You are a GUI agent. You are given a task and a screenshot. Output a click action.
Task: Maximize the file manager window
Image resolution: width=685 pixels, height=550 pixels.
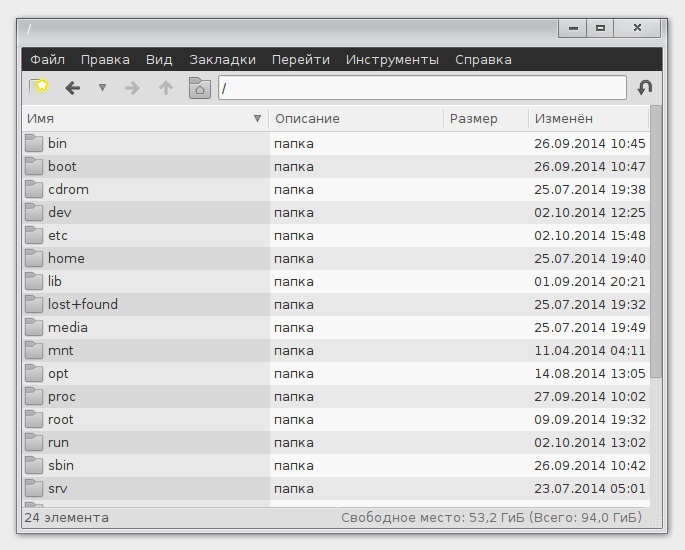click(601, 28)
